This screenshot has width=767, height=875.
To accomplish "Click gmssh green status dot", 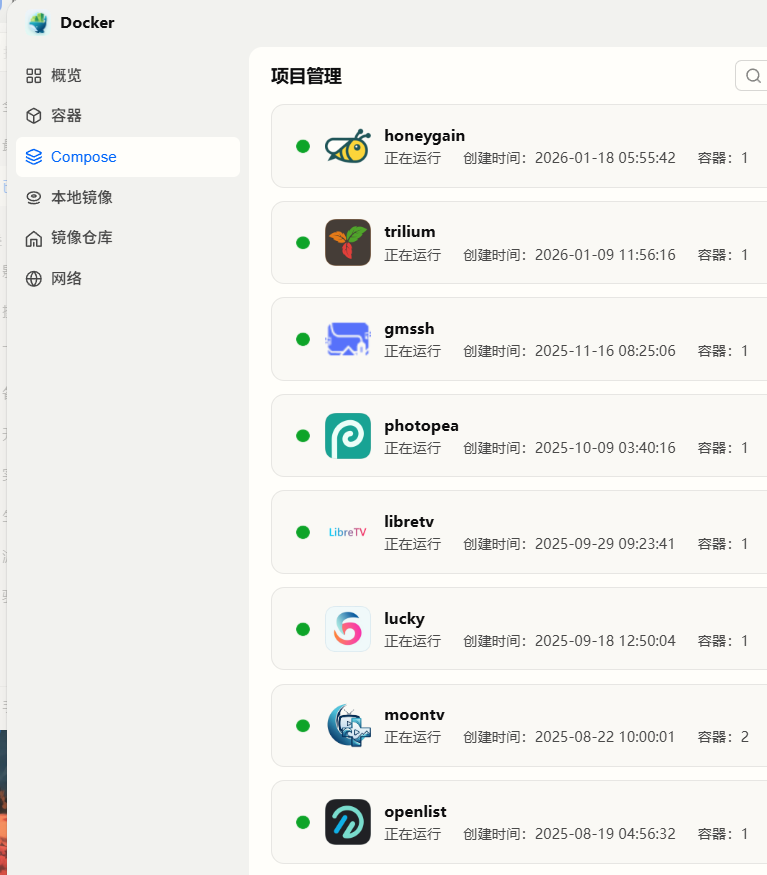I will tap(303, 339).
